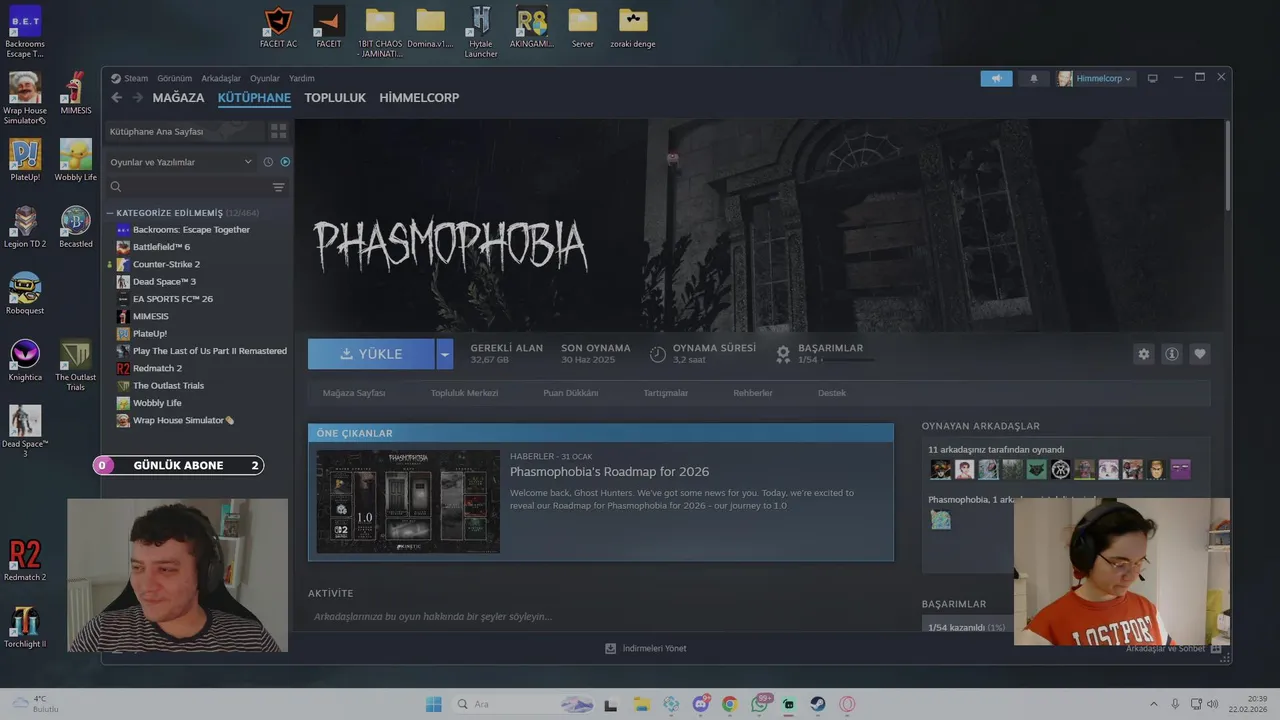This screenshot has width=1280, height=720.
Task: Select Knightica desktop shortcut
Action: [25, 360]
